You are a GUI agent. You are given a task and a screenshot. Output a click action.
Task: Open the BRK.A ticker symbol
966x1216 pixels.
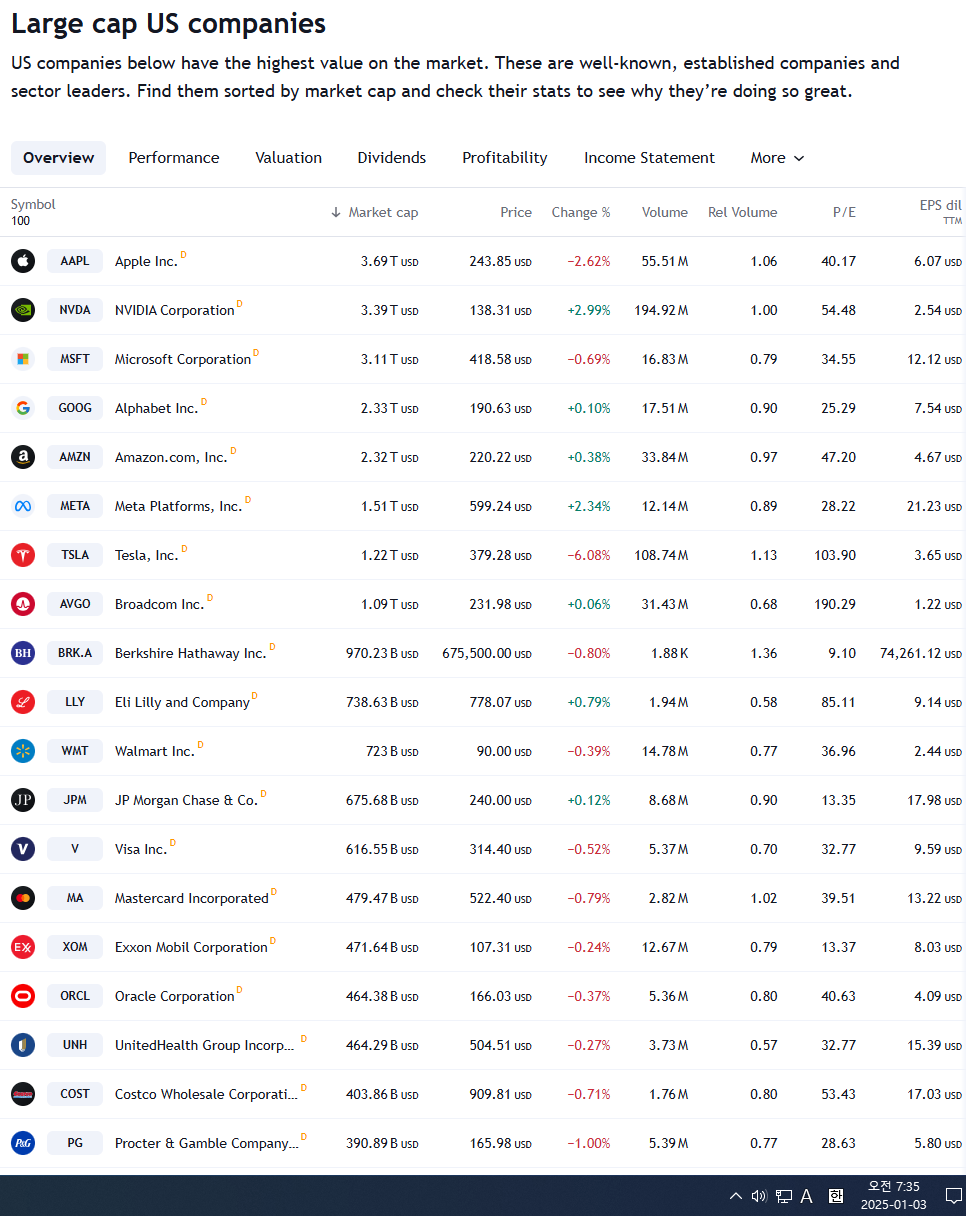[75, 653]
